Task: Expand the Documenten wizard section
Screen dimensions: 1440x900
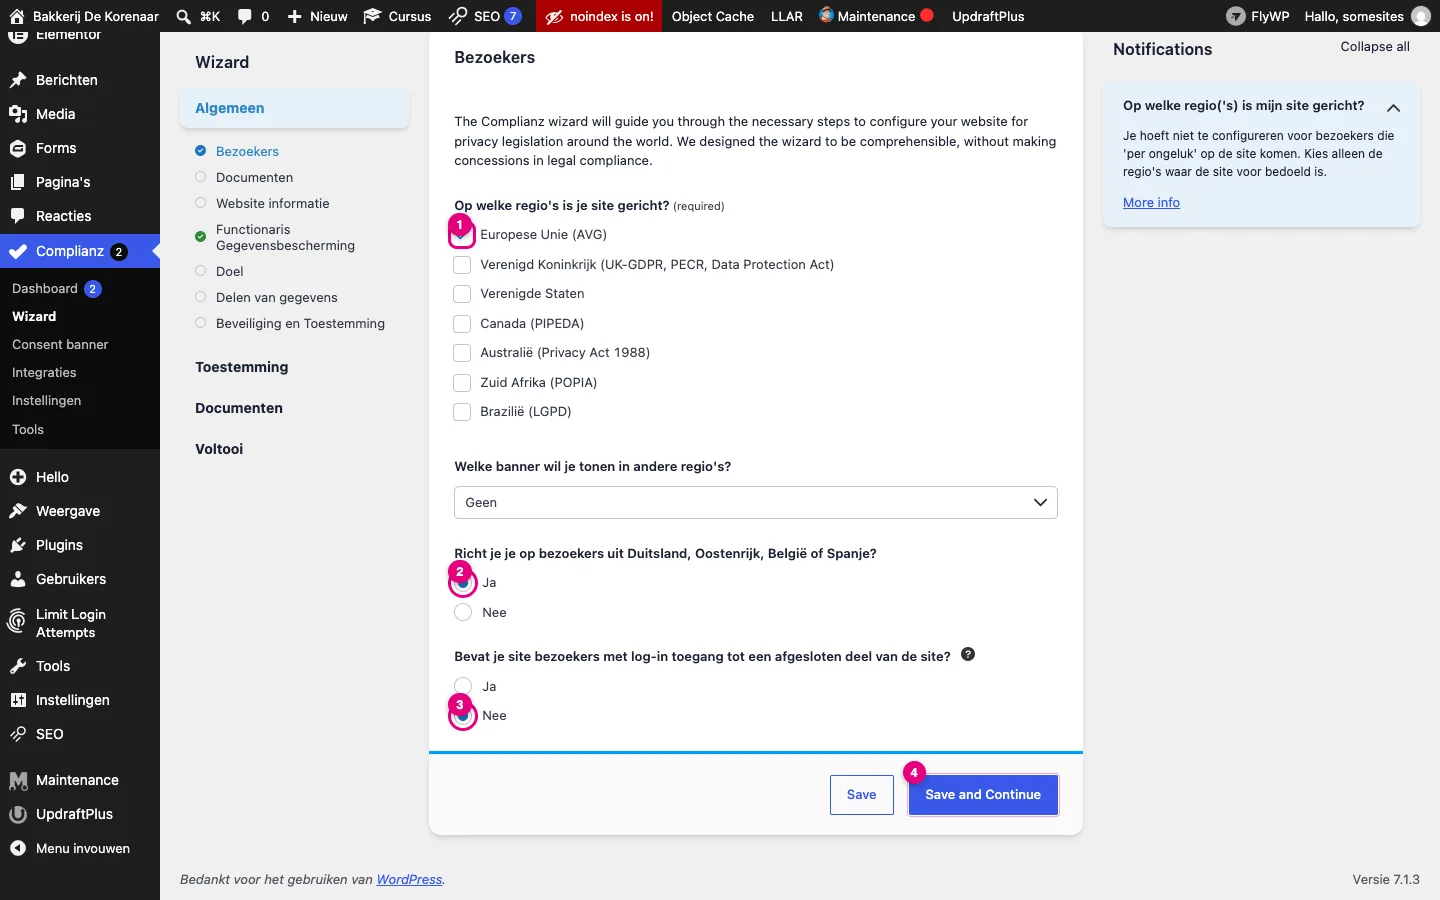Action: coord(239,408)
